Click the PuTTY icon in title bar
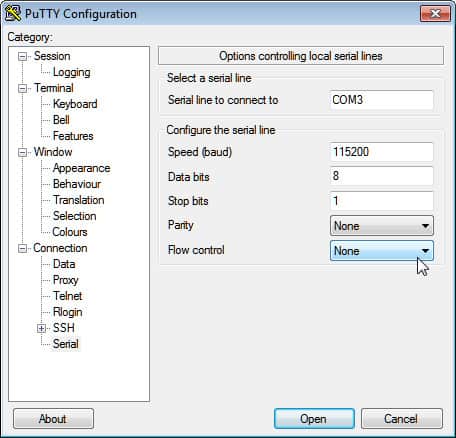 [13, 13]
